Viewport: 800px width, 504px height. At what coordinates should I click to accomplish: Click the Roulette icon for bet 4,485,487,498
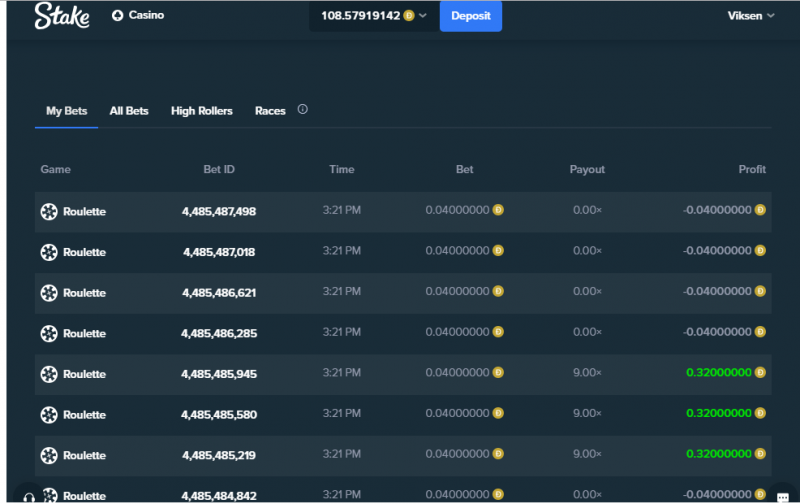(49, 211)
